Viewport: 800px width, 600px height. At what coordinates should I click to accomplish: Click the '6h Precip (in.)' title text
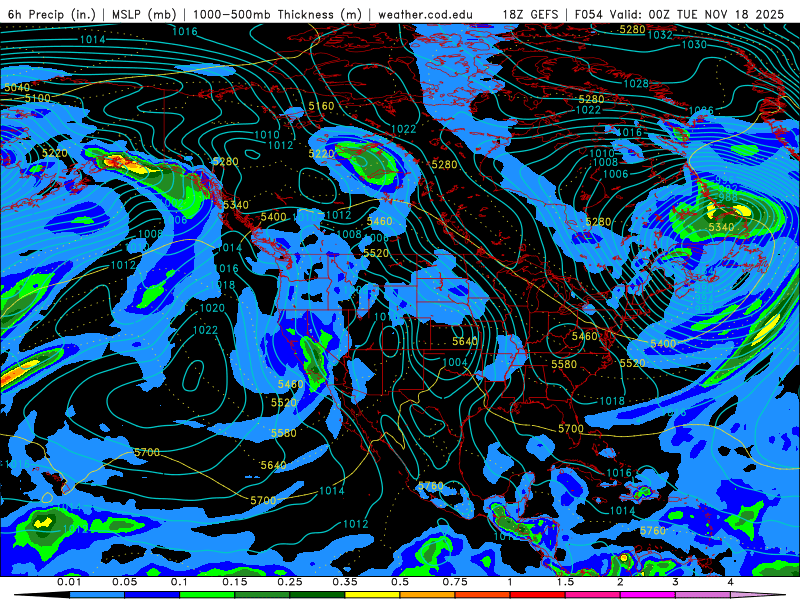52,14
